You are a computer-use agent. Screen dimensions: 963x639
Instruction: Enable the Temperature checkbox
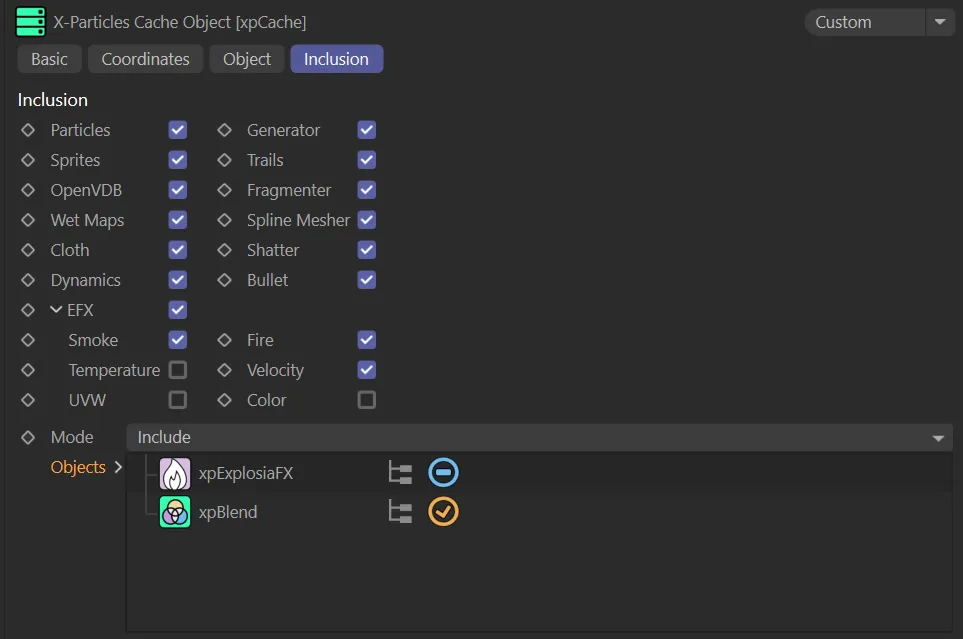(178, 370)
